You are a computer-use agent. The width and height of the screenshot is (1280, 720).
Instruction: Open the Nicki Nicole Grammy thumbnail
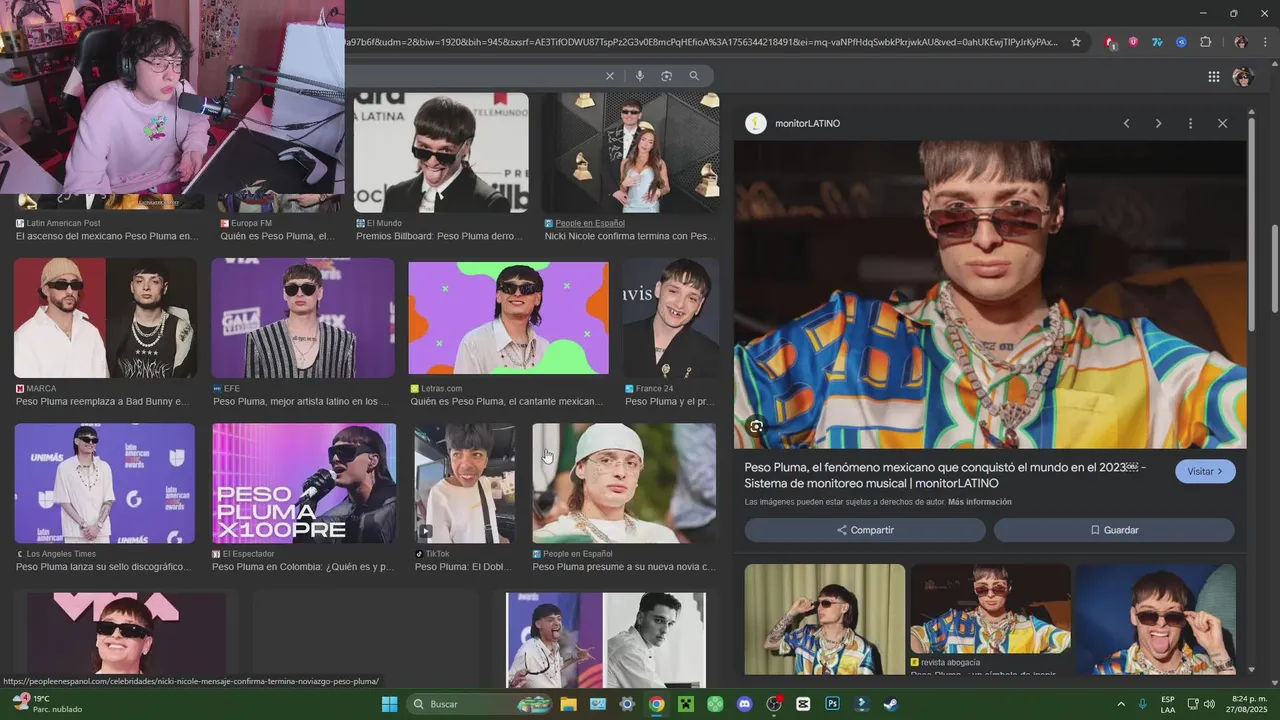(x=631, y=153)
